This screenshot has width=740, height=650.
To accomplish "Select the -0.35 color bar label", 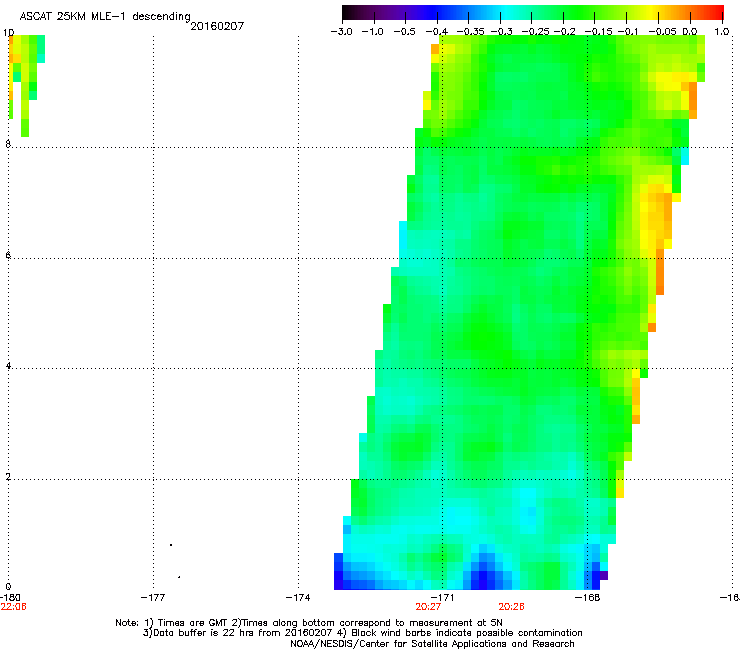I will [x=471, y=32].
